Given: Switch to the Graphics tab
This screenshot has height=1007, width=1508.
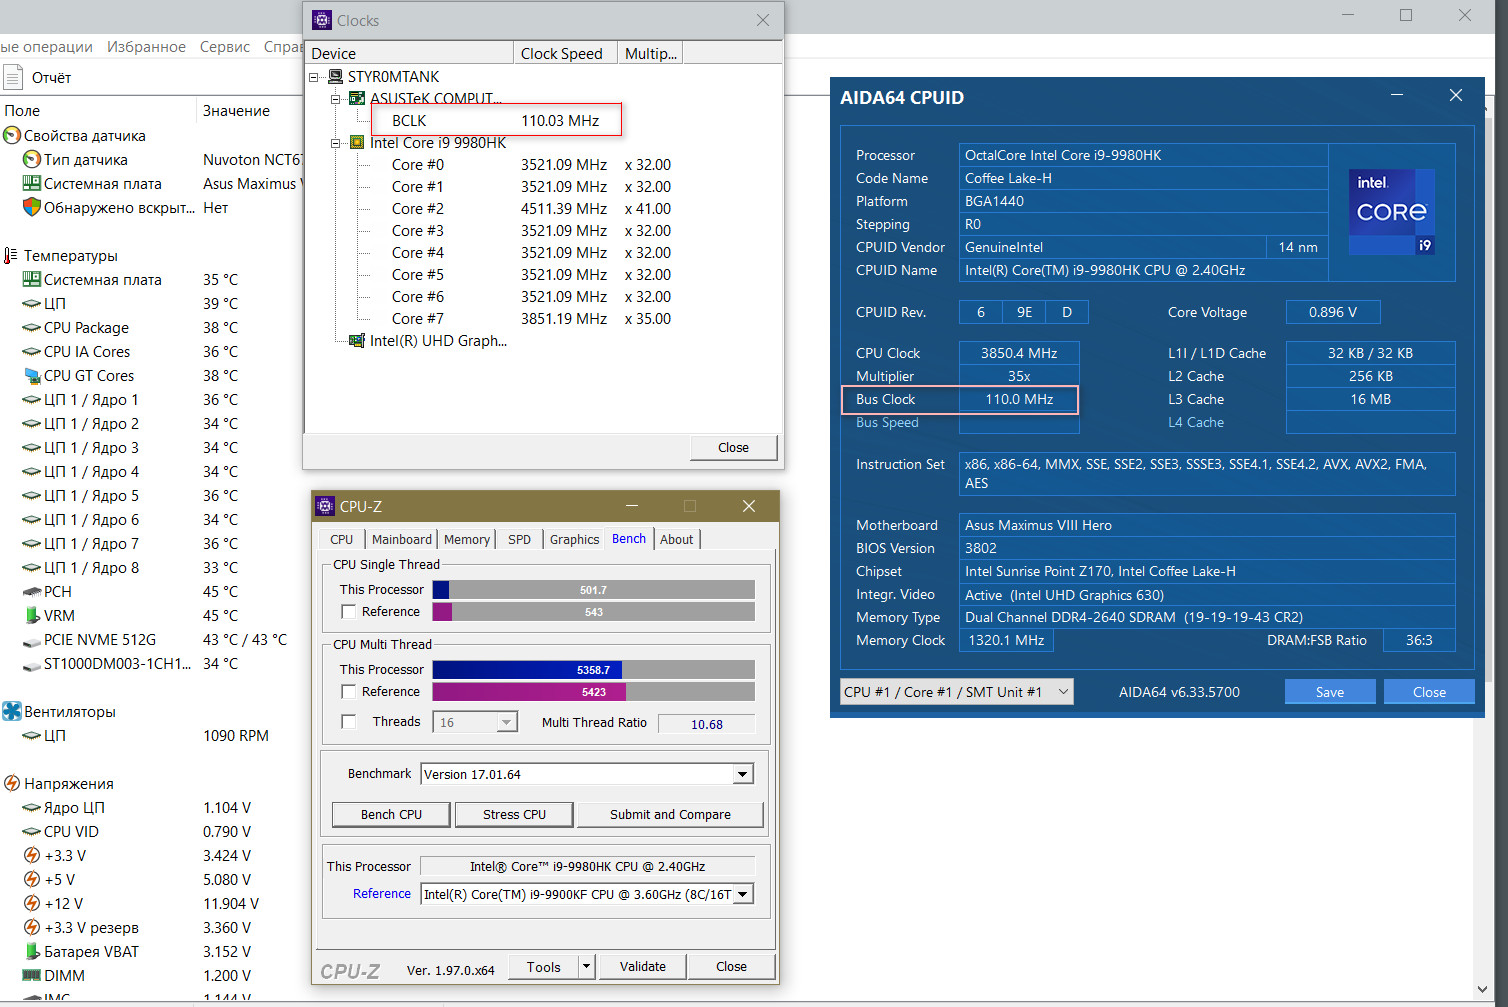Looking at the screenshot, I should (575, 539).
